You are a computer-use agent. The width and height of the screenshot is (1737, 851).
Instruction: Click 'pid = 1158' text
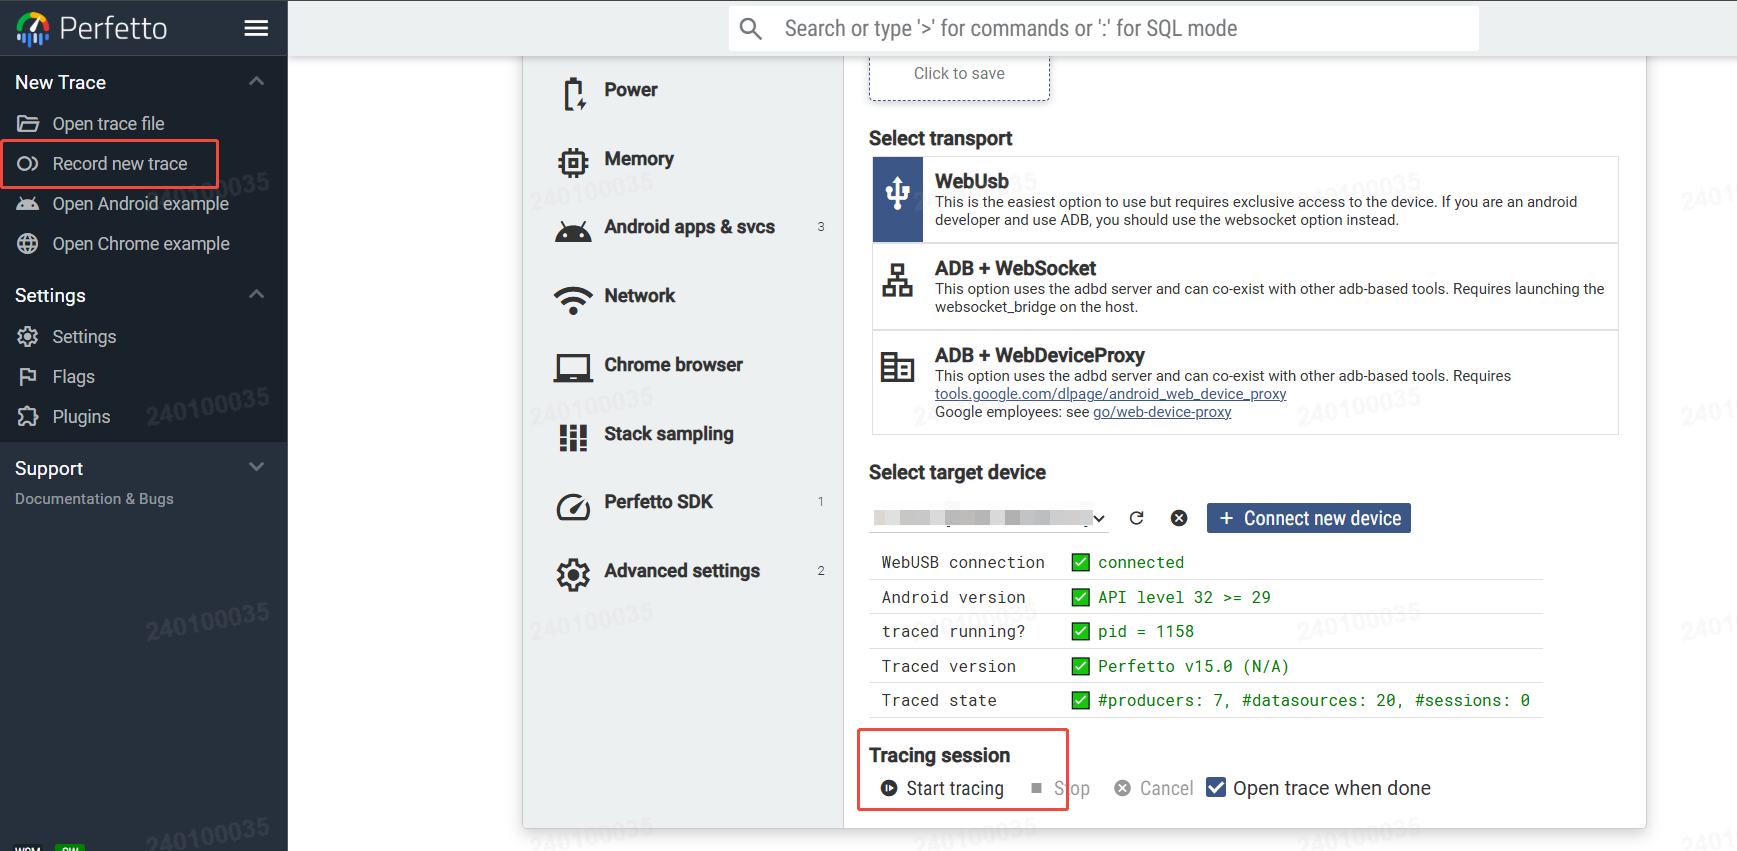[1146, 631]
